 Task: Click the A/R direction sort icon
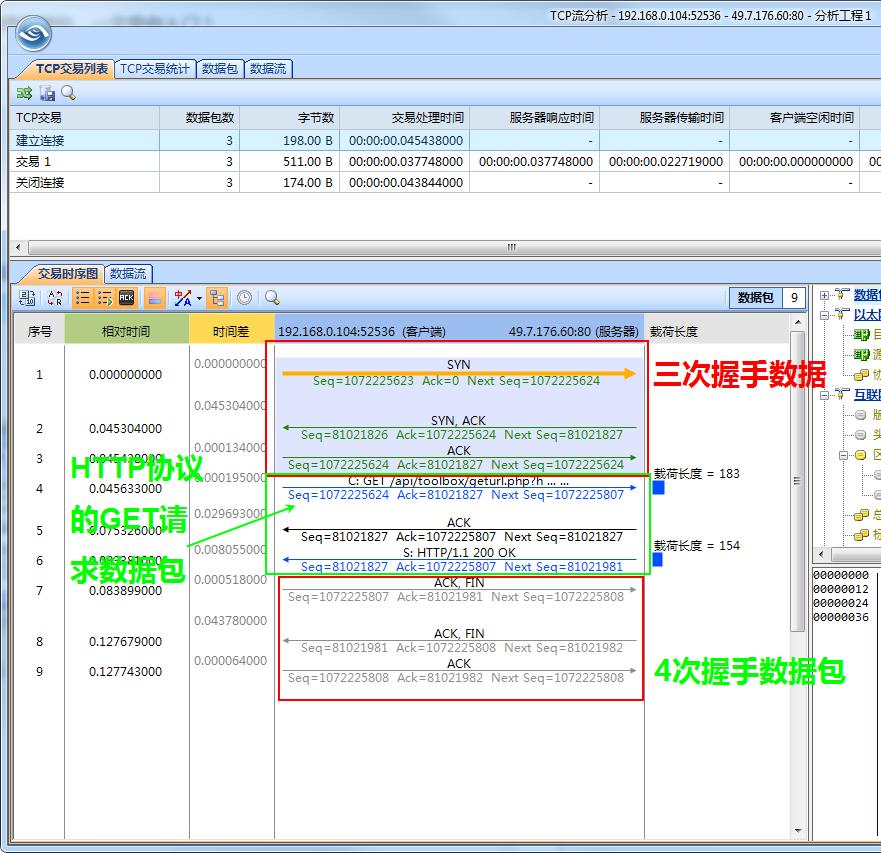tap(56, 297)
